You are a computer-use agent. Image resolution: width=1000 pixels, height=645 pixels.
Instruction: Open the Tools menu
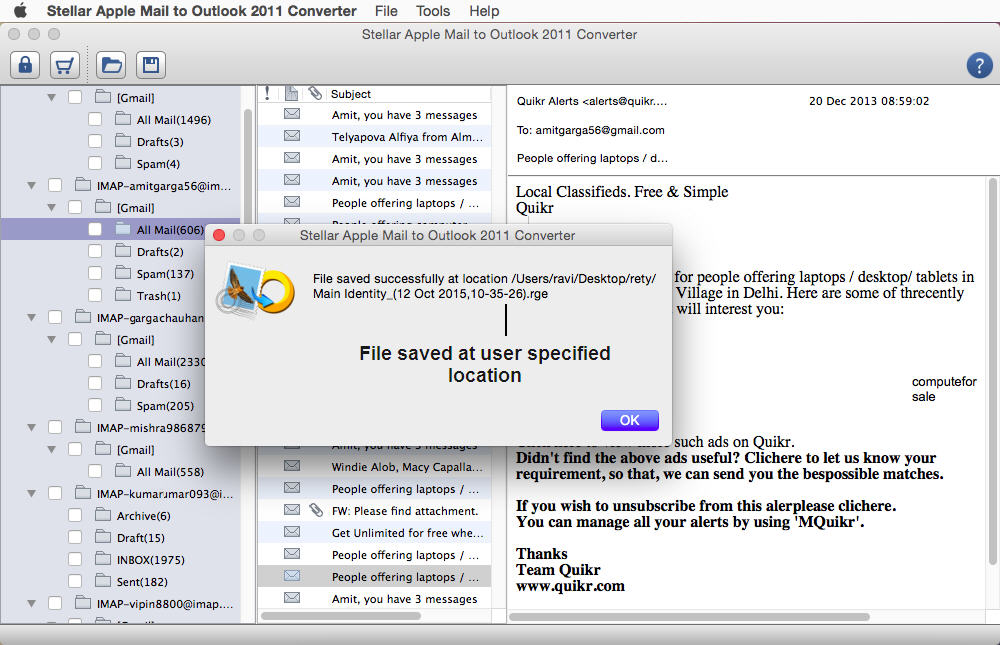pyautogui.click(x=433, y=11)
